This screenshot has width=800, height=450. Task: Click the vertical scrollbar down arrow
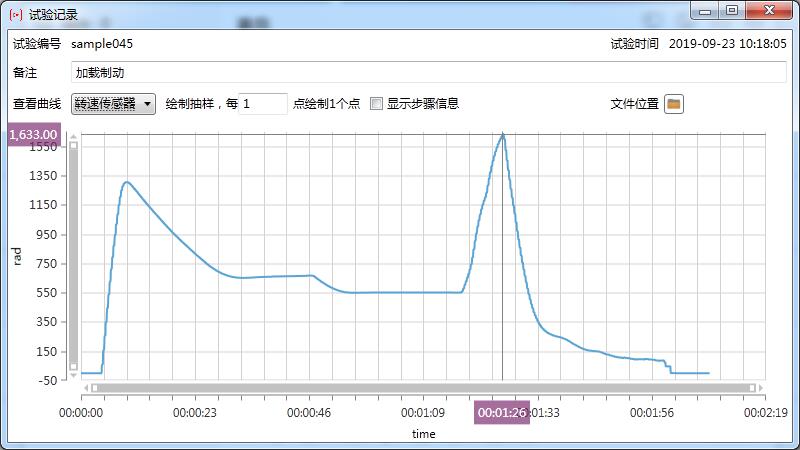(73, 377)
